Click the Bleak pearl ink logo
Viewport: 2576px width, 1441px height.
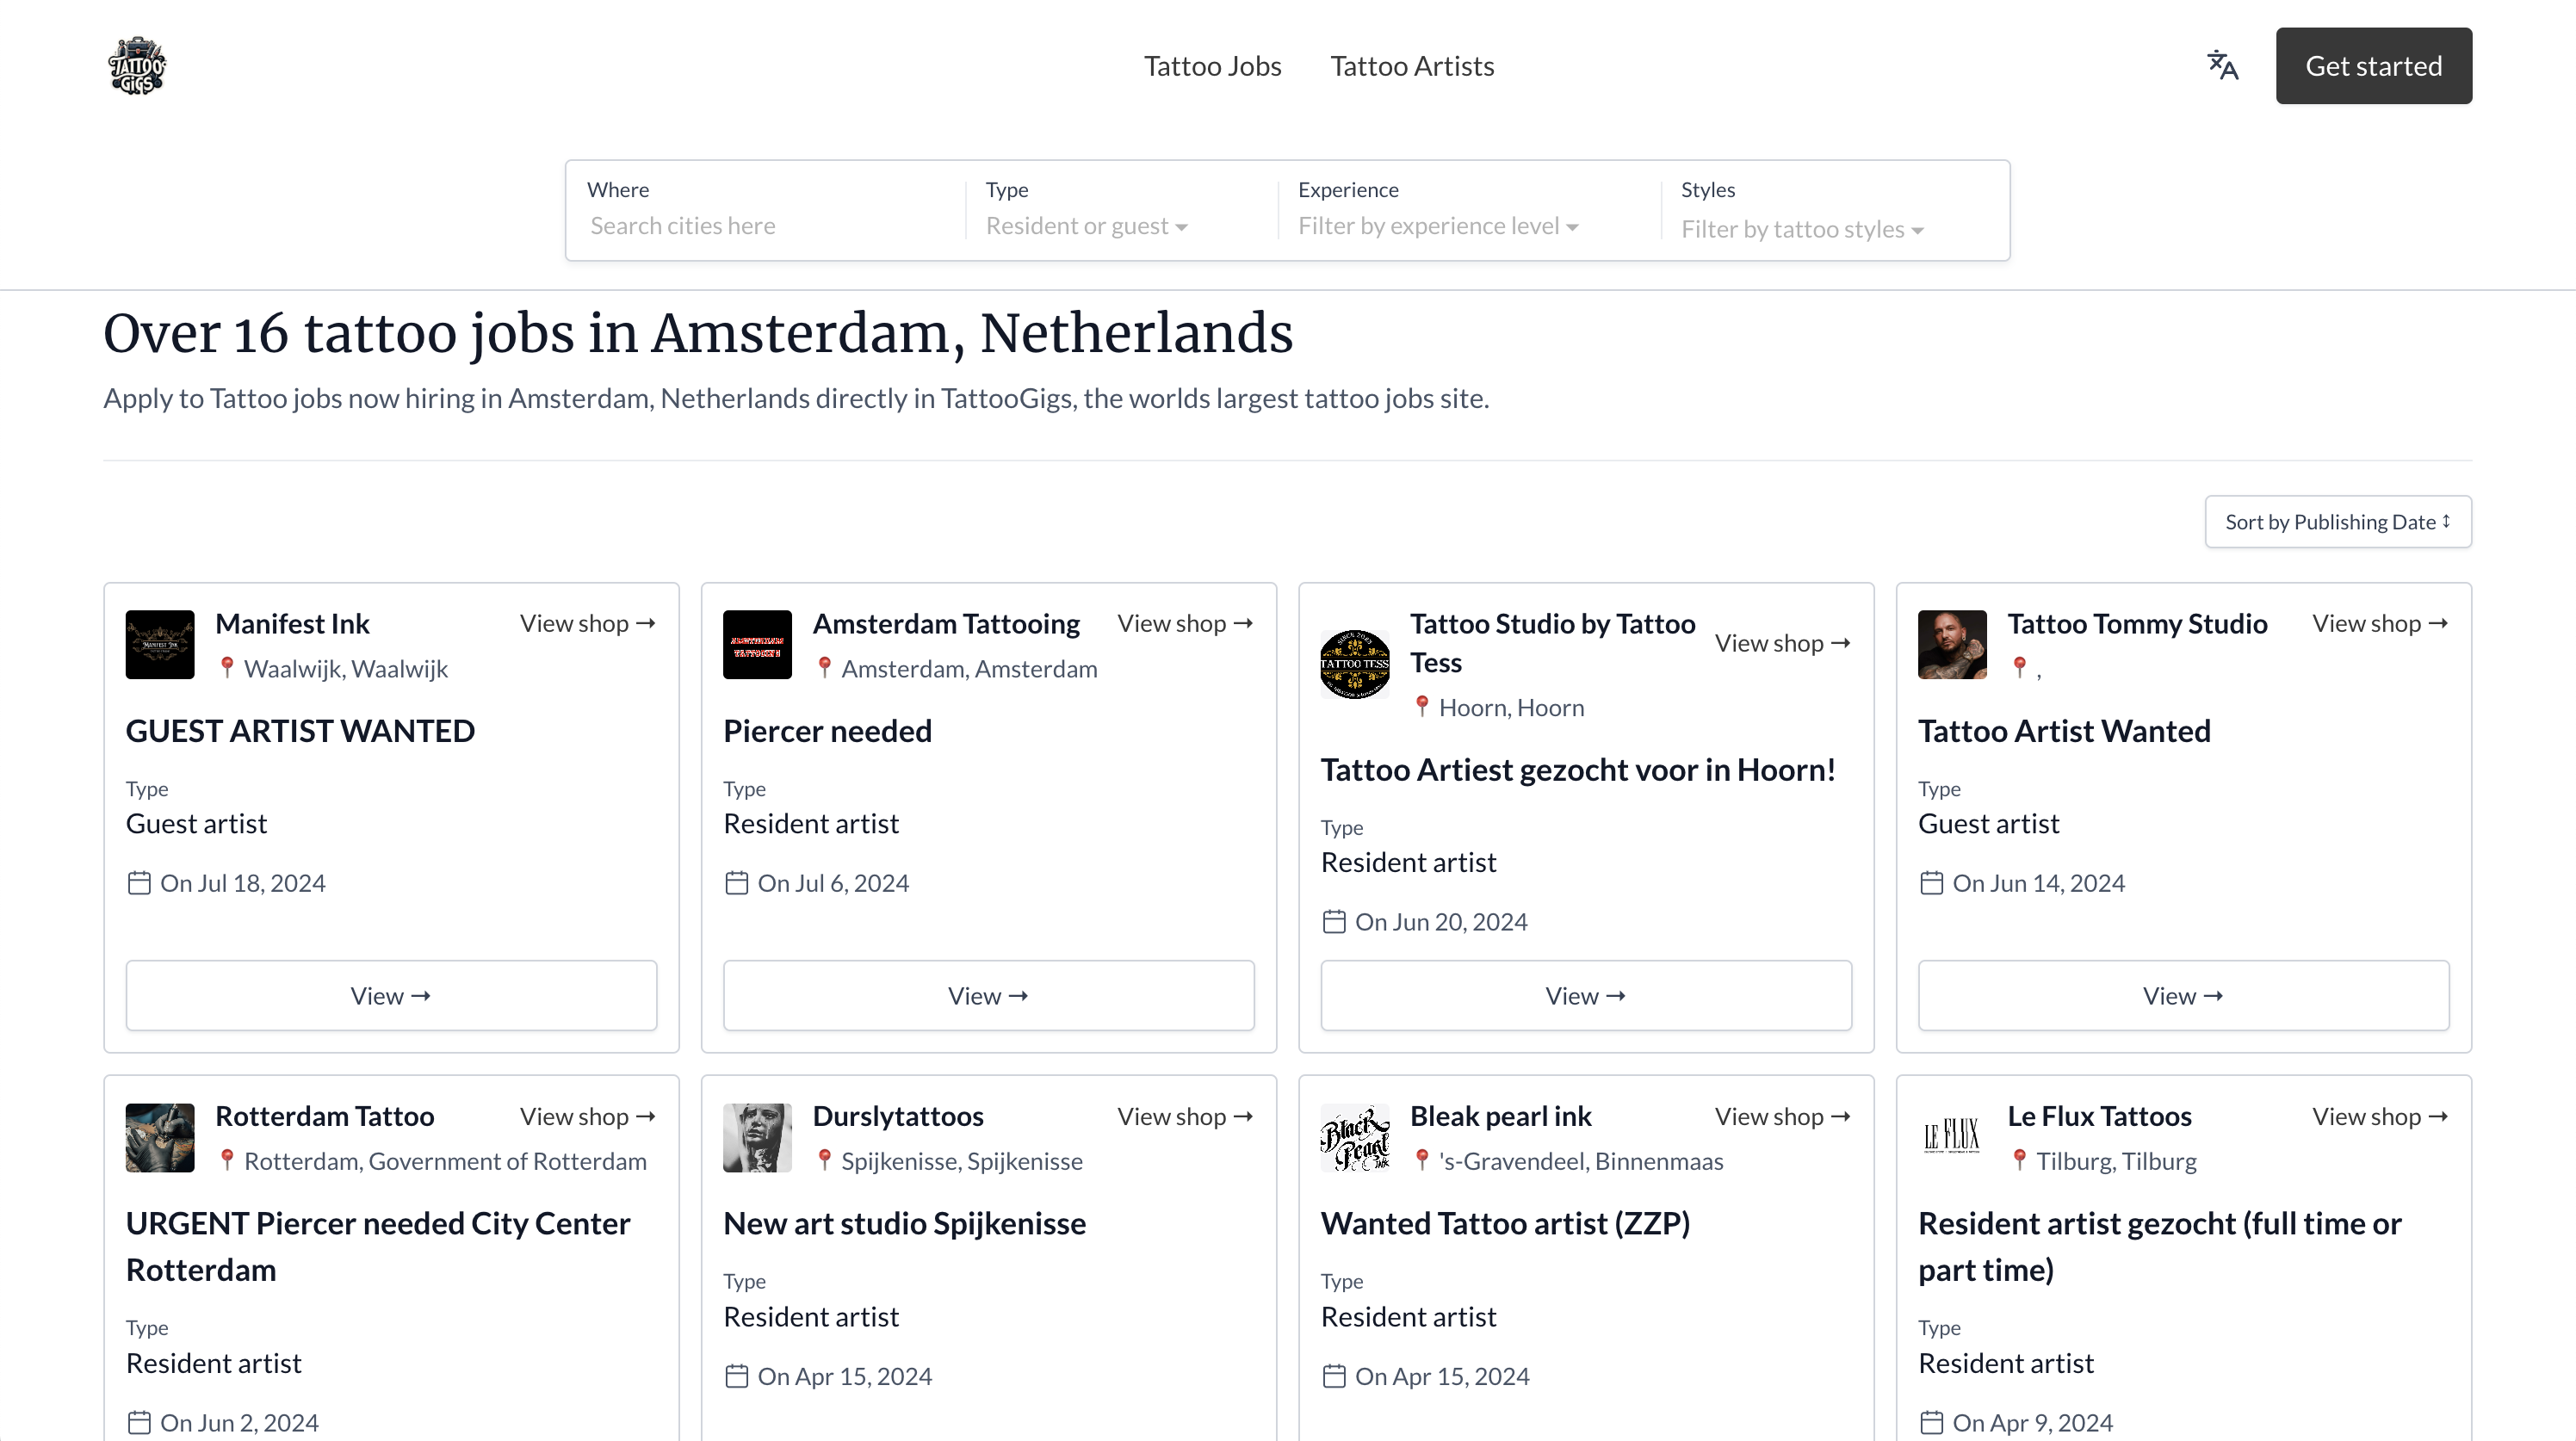1355,1138
